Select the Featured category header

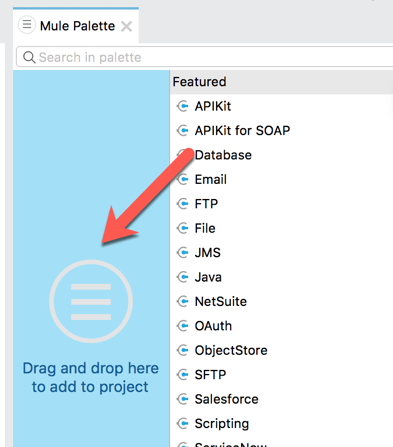(x=281, y=82)
